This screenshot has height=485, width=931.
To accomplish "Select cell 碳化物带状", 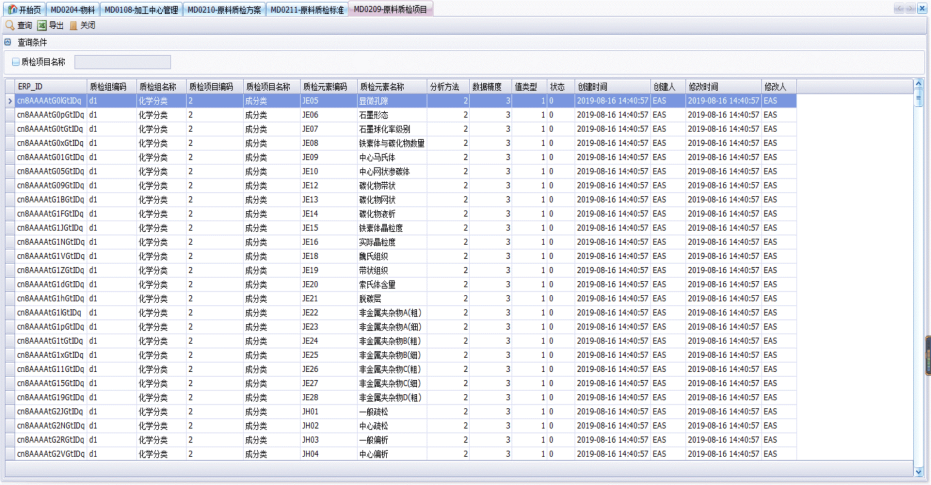I will click(392, 186).
